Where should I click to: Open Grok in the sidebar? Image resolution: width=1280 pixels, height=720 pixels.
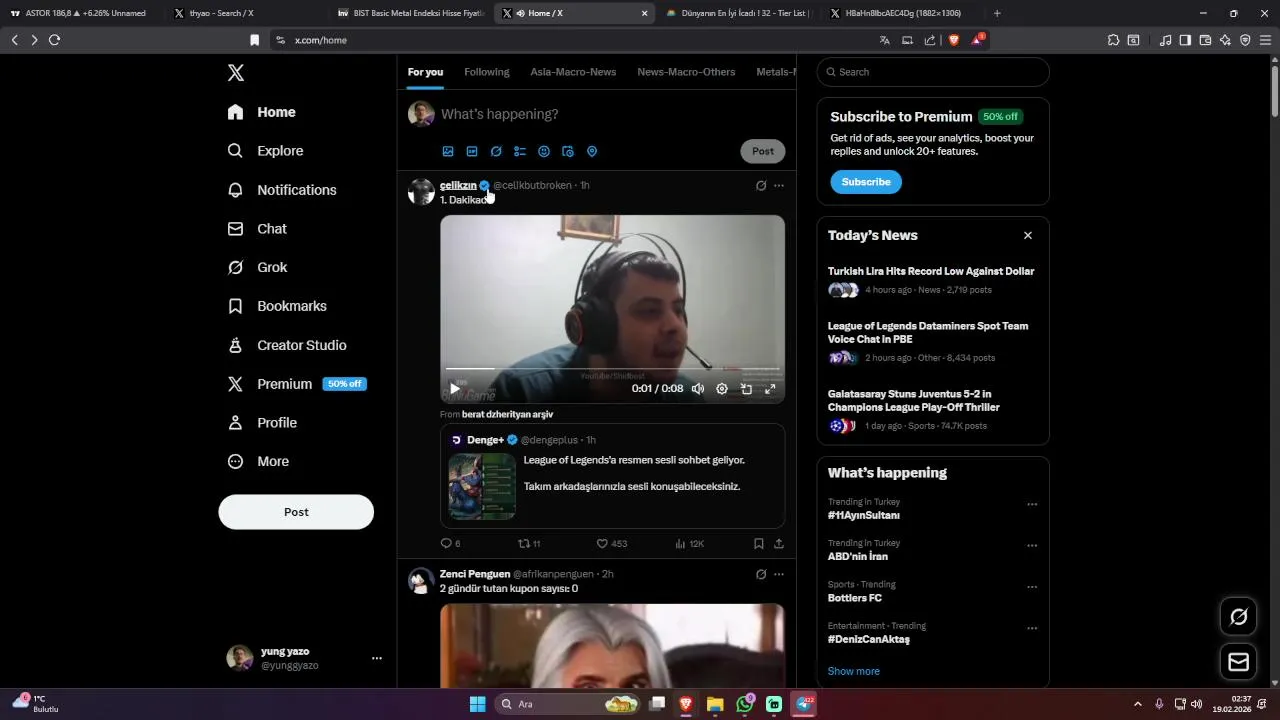257,268
